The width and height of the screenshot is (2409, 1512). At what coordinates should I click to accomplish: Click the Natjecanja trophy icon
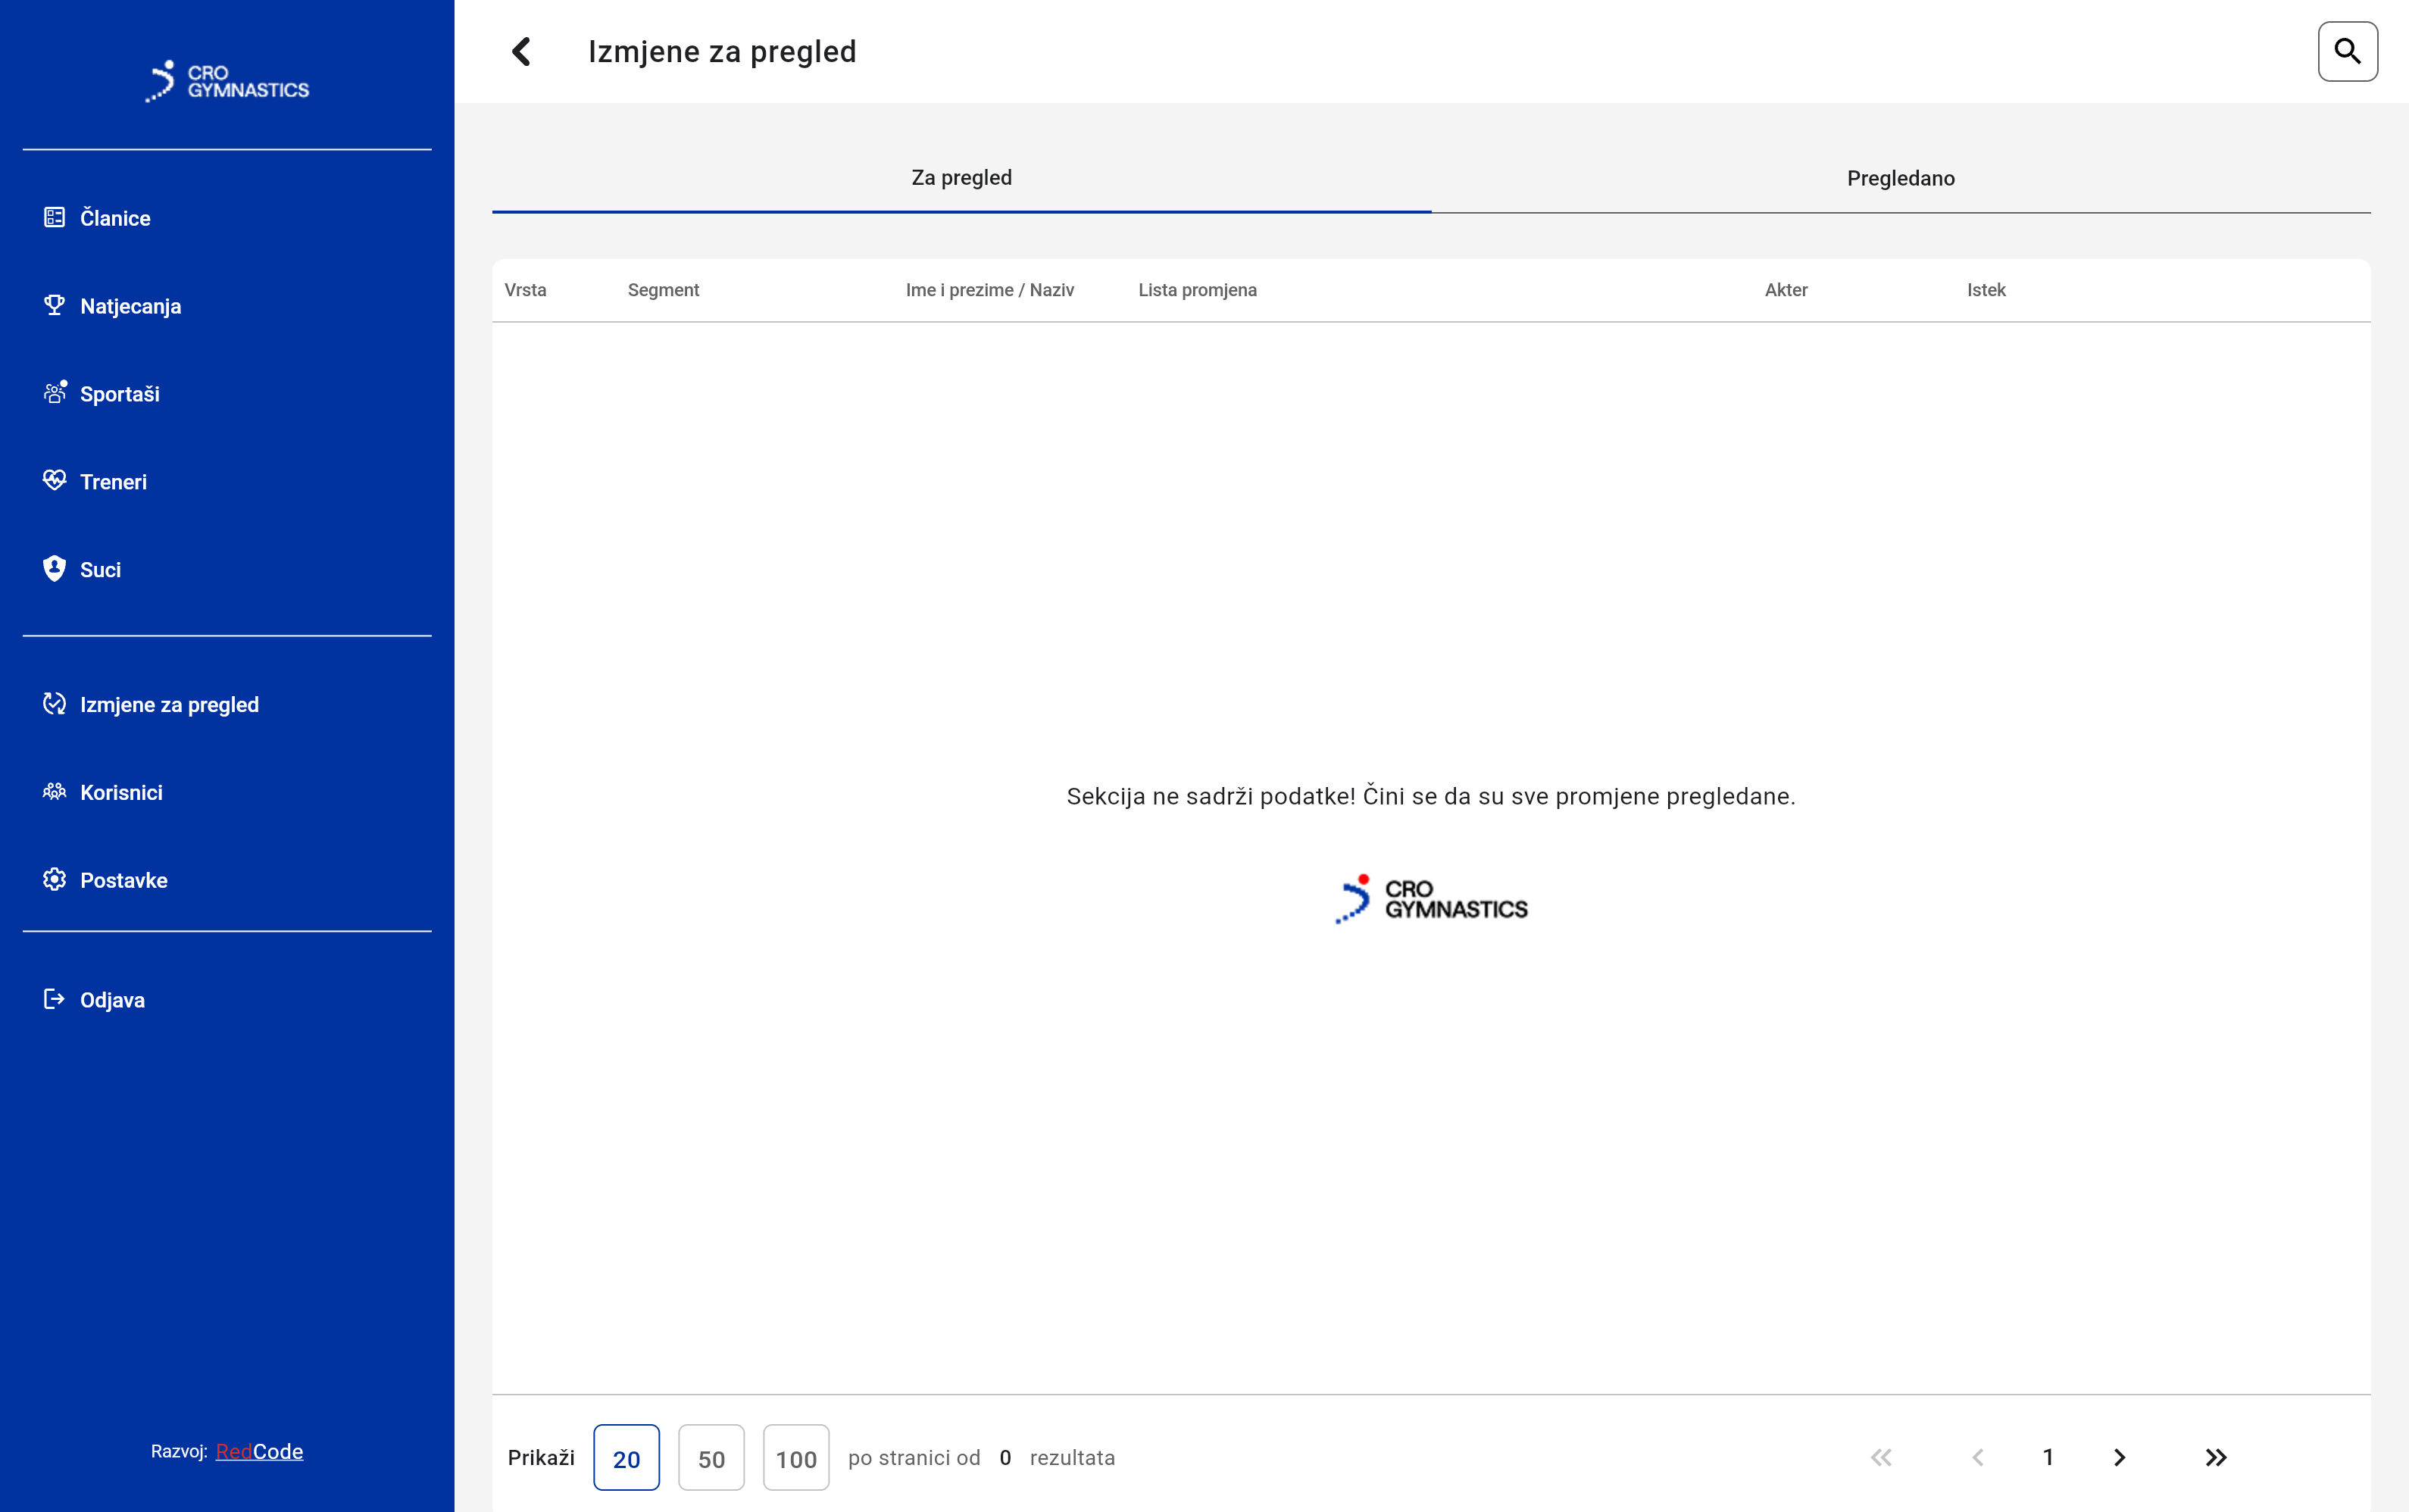click(54, 305)
